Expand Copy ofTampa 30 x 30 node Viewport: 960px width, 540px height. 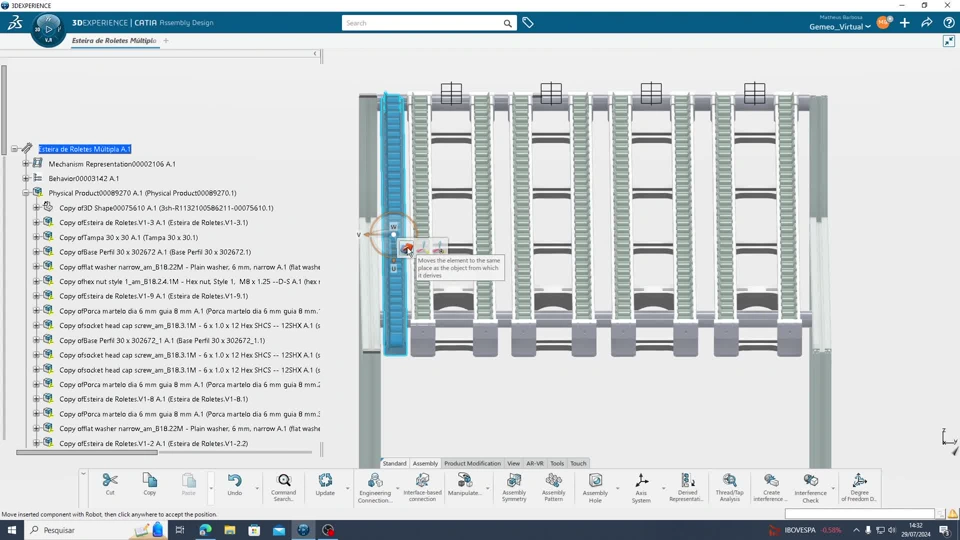tap(37, 237)
